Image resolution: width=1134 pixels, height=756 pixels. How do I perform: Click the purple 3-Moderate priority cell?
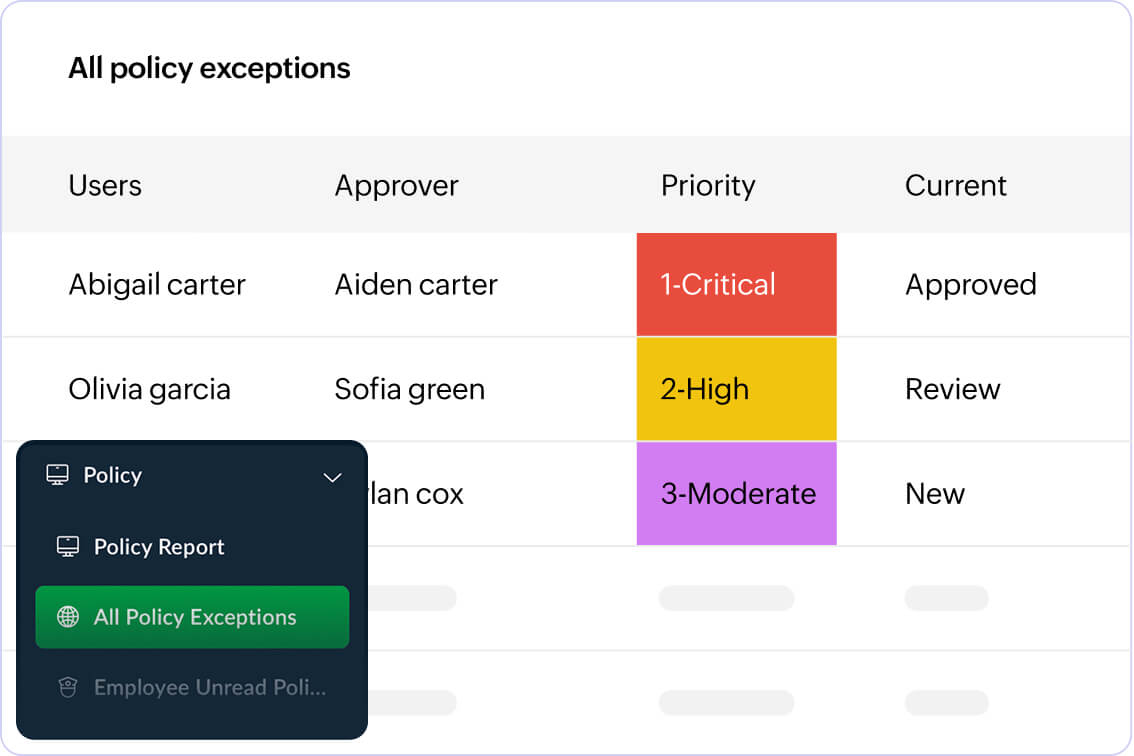pyautogui.click(x=736, y=494)
